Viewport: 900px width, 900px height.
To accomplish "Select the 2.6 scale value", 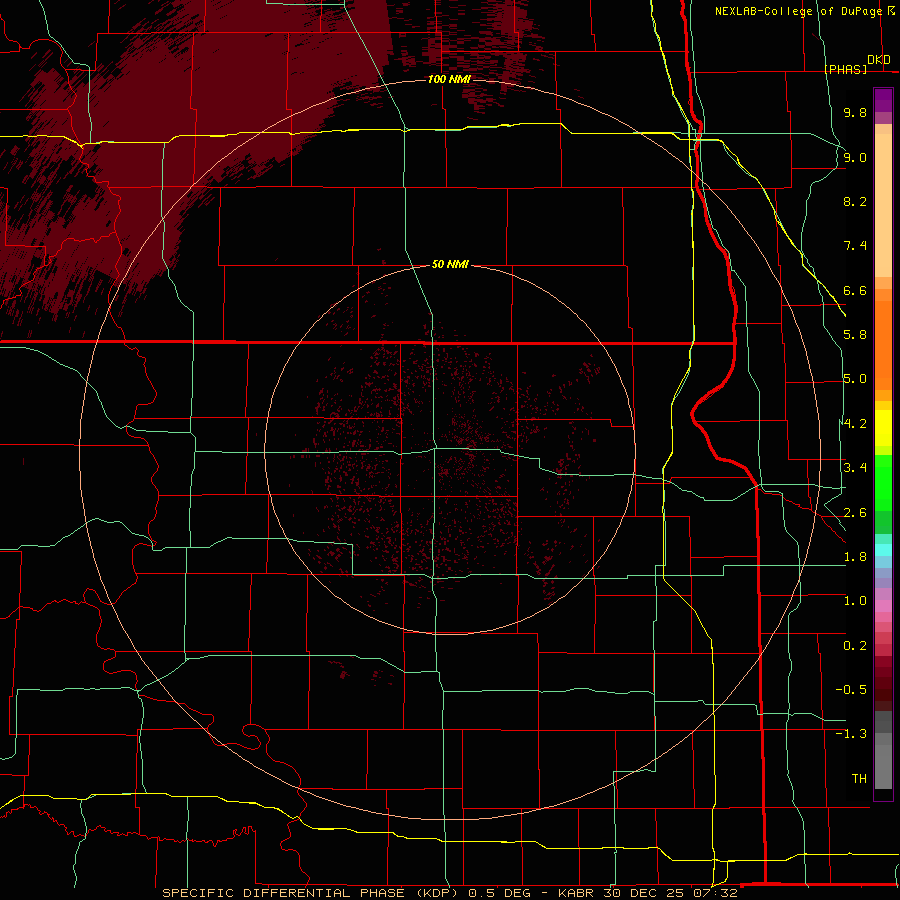I will pyautogui.click(x=855, y=513).
